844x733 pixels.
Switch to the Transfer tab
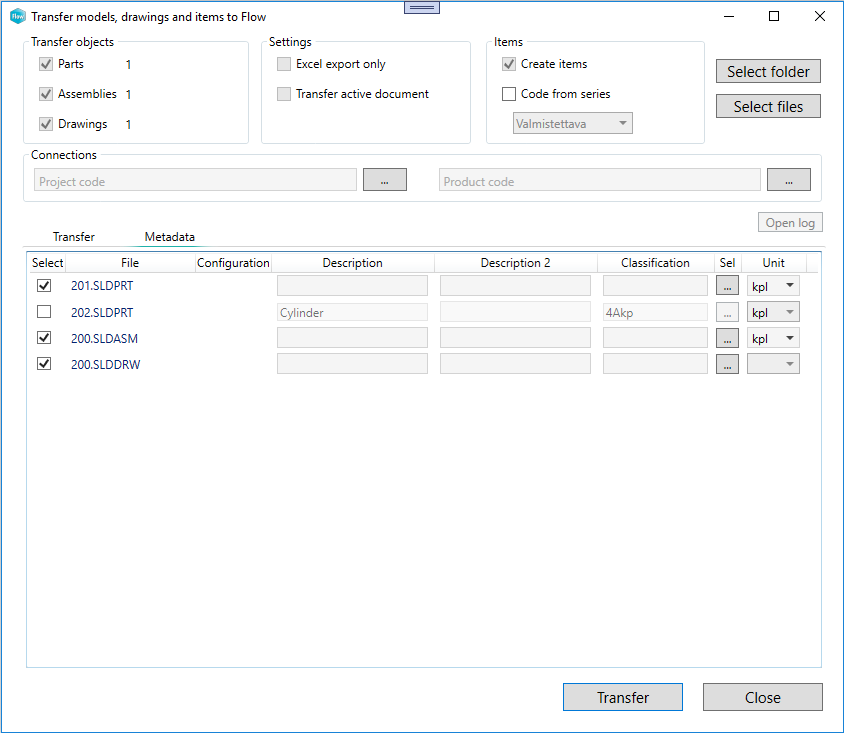(74, 237)
